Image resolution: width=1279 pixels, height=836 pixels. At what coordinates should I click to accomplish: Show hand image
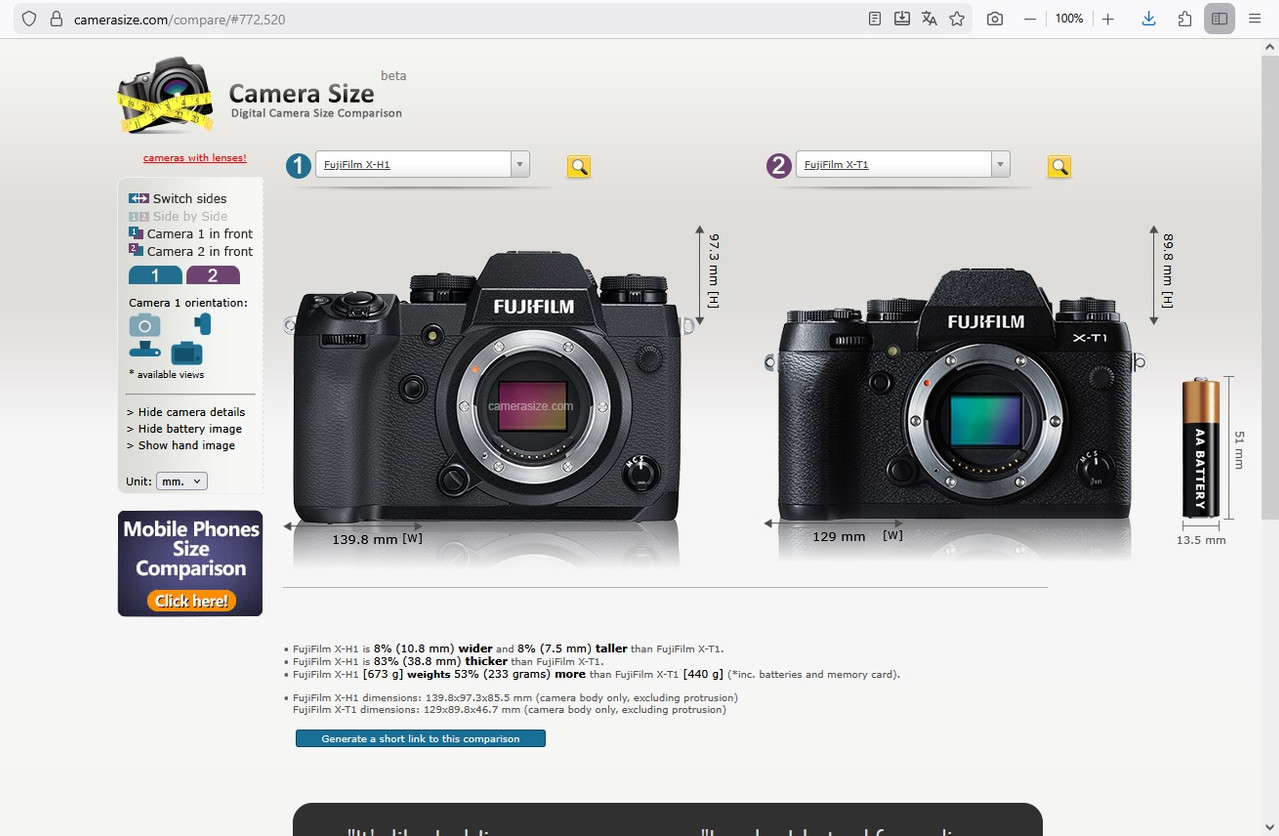pyautogui.click(x=181, y=446)
